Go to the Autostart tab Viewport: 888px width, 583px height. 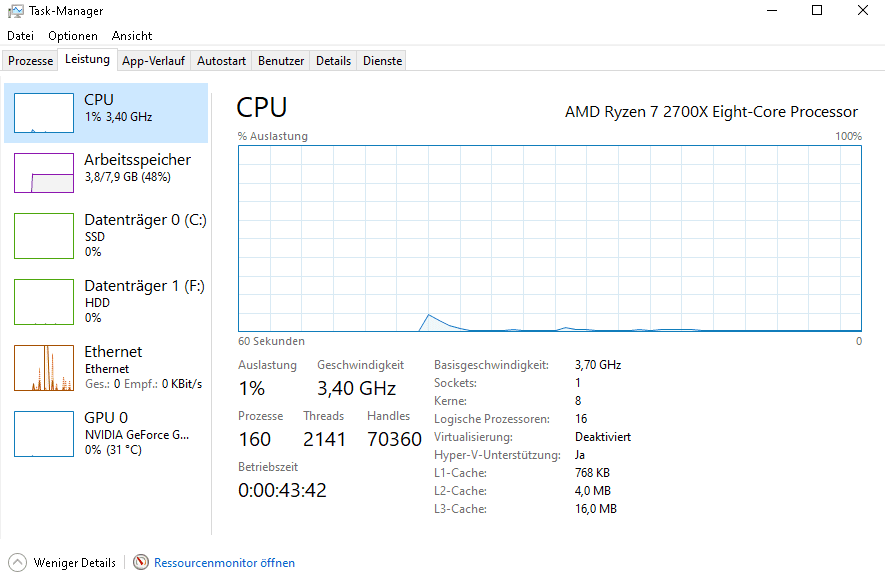point(221,61)
